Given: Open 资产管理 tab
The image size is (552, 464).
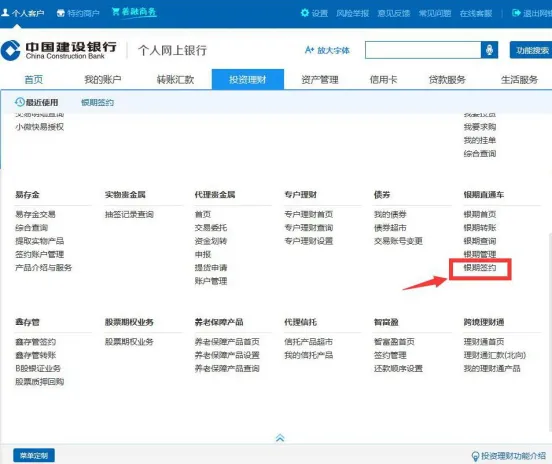Looking at the screenshot, I should click(x=320, y=80).
